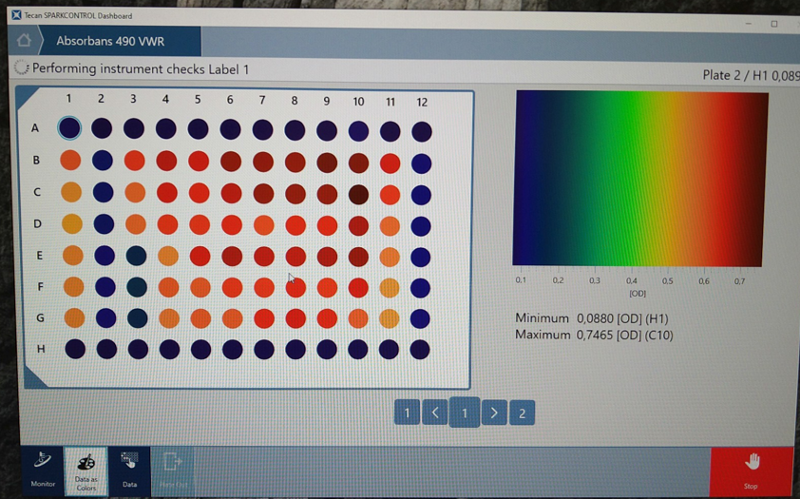The image size is (800, 499).
Task: Go to next page arrow
Action: point(492,412)
